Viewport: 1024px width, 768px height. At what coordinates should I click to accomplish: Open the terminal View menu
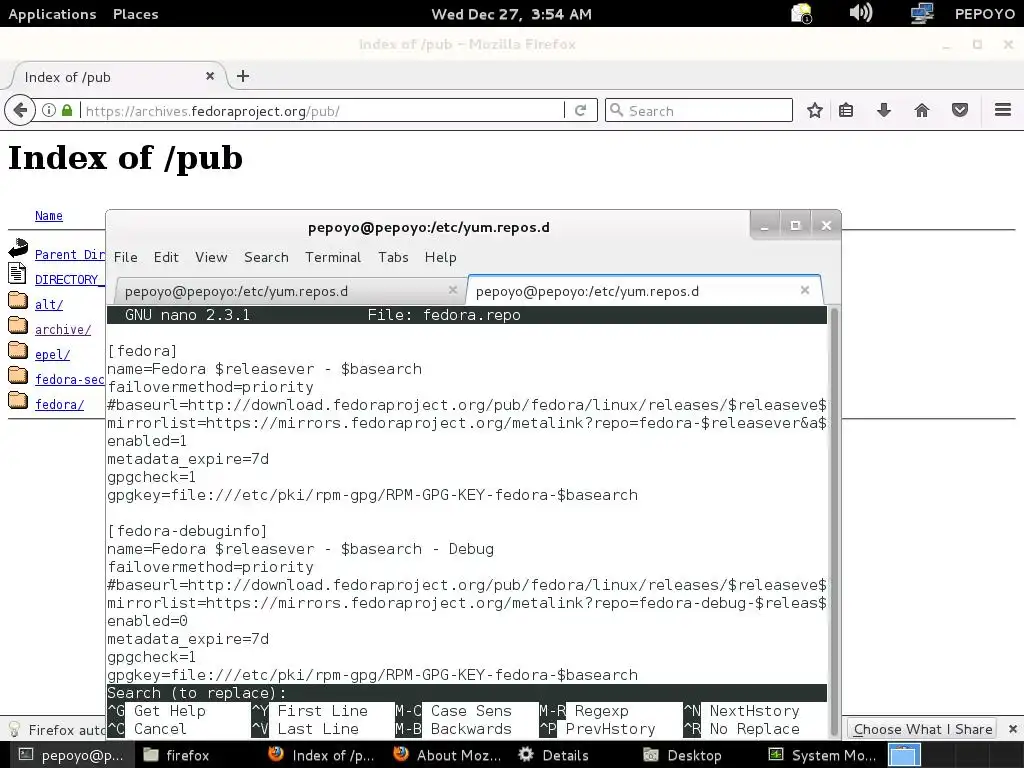click(x=211, y=257)
